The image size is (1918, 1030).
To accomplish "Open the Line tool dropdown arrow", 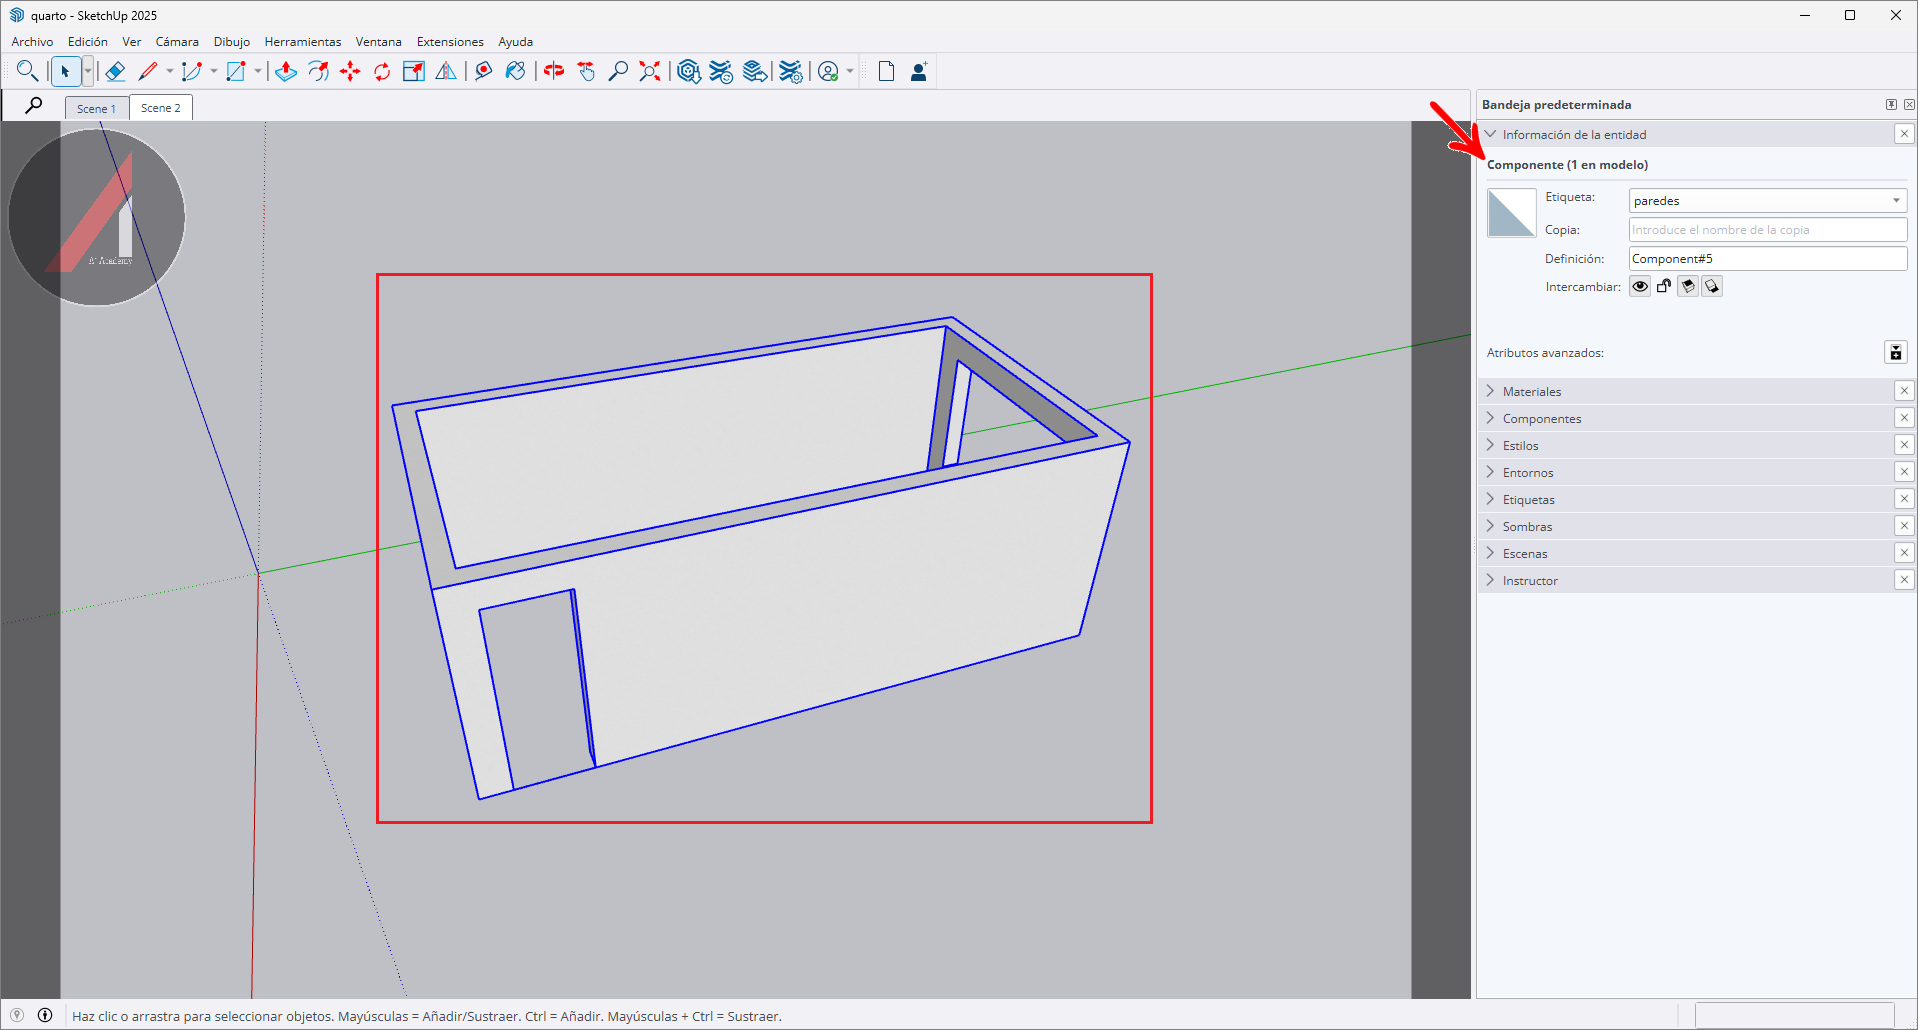I will click(x=169, y=71).
